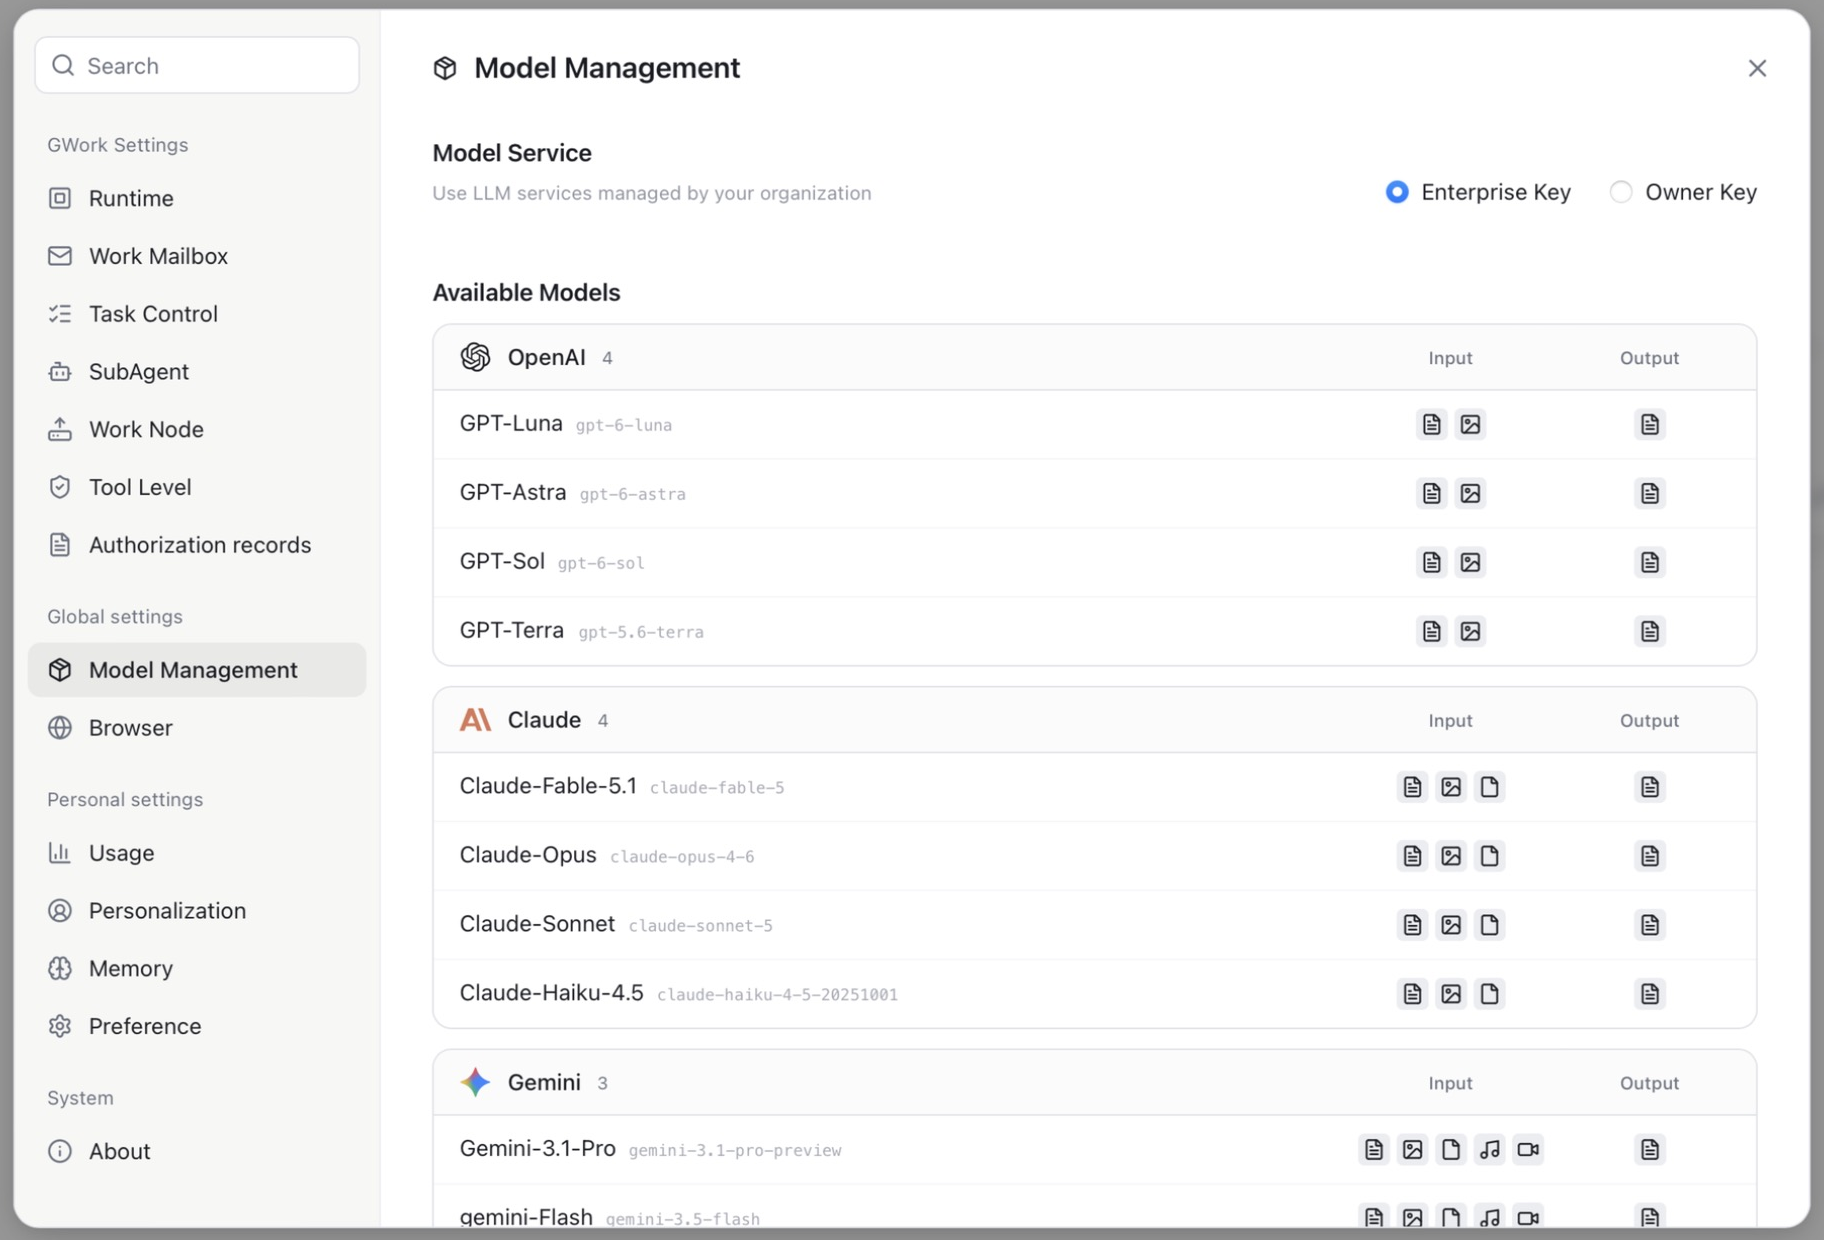Focus the Search field in the sidebar
Screen dimensions: 1824x1240
tap(197, 65)
